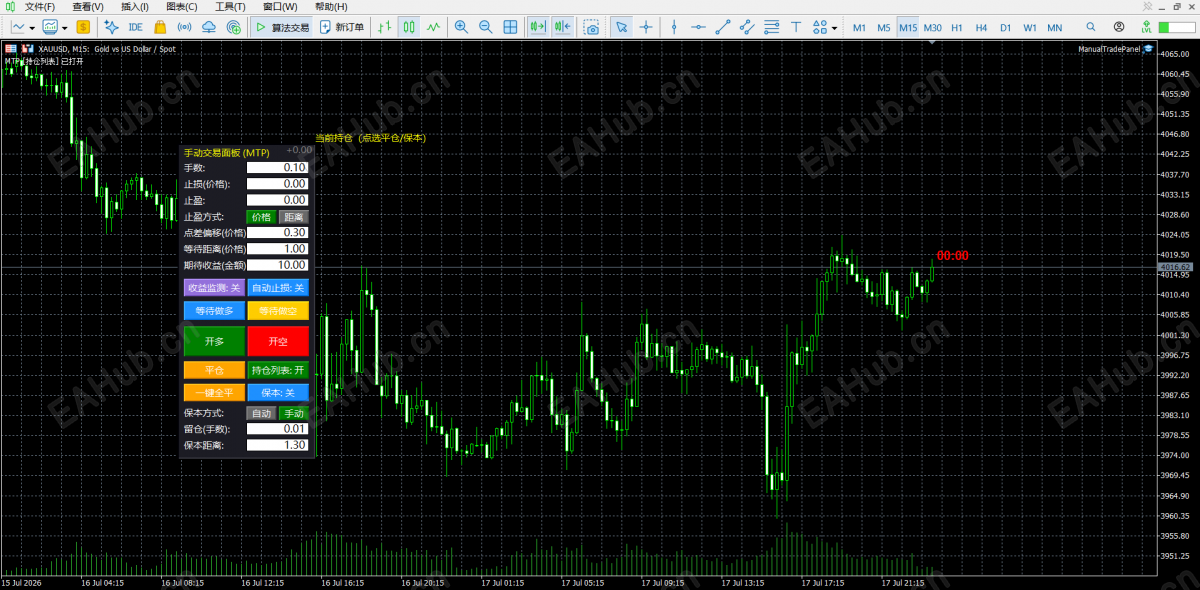Screen dimensions: 1200x590
Task: Select the trendline drawing tool
Action: [x=722, y=27]
